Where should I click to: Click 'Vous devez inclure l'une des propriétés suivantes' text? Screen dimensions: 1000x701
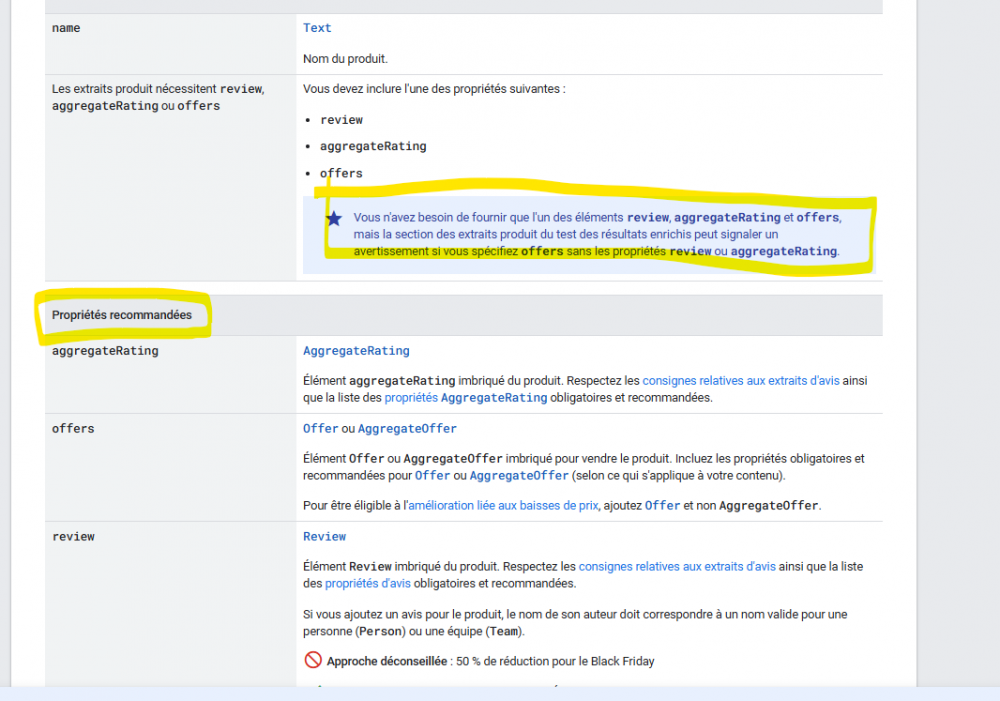click(x=434, y=89)
